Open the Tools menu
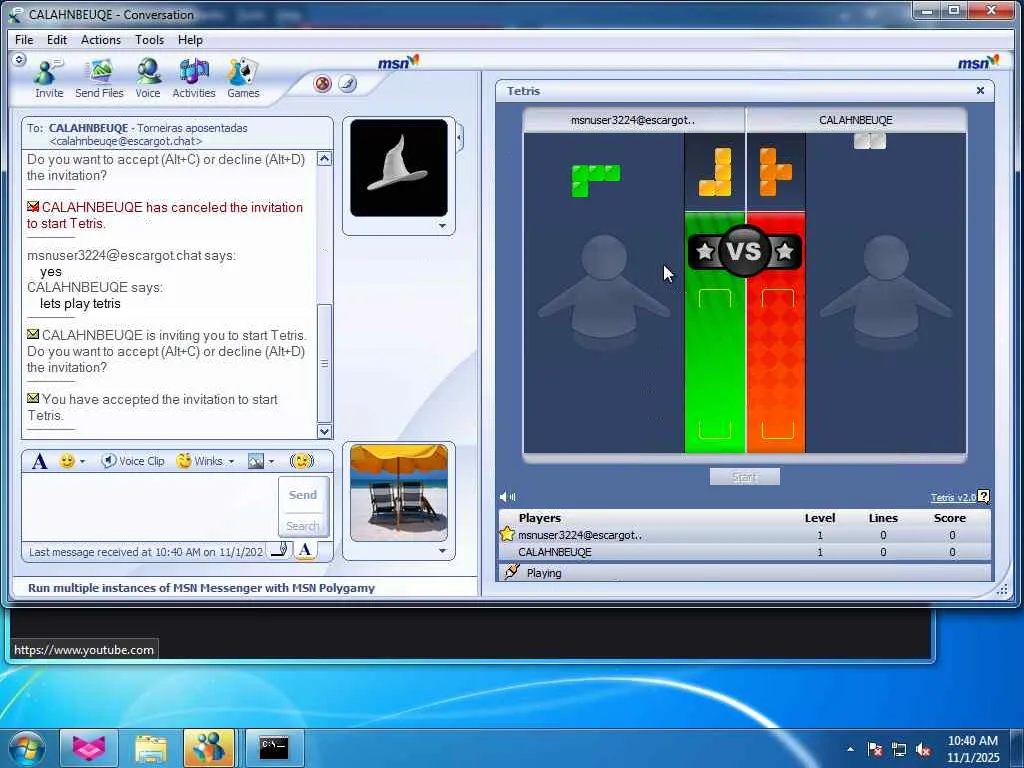 pos(150,40)
